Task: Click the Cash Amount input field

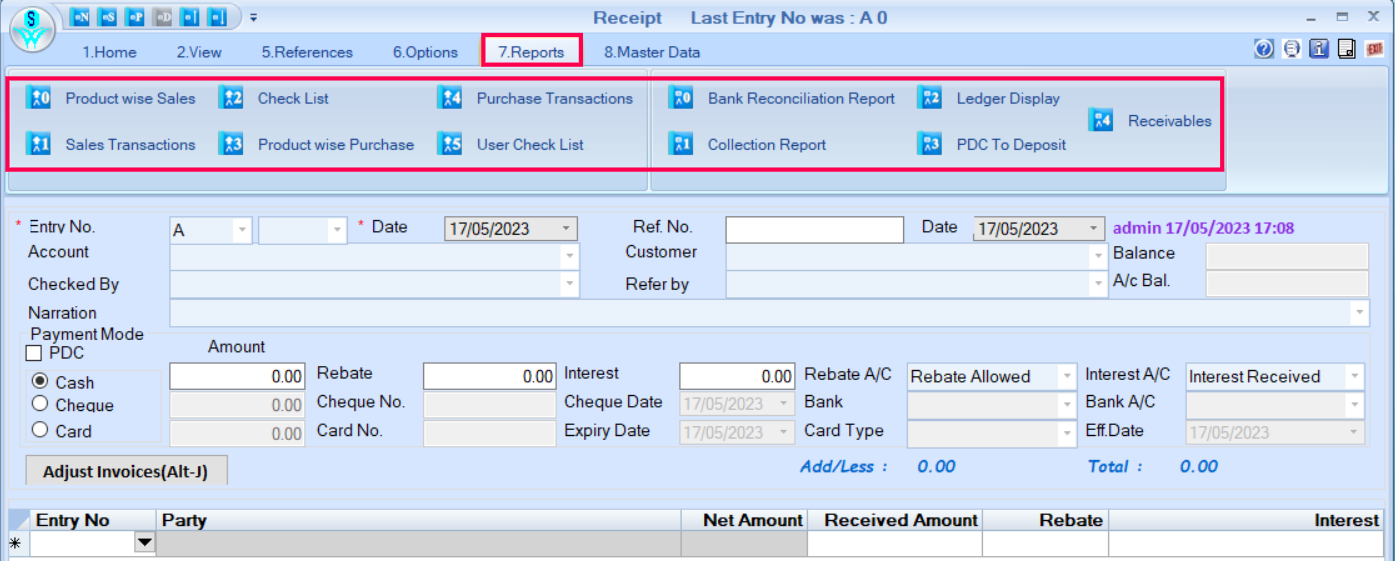Action: (x=237, y=377)
